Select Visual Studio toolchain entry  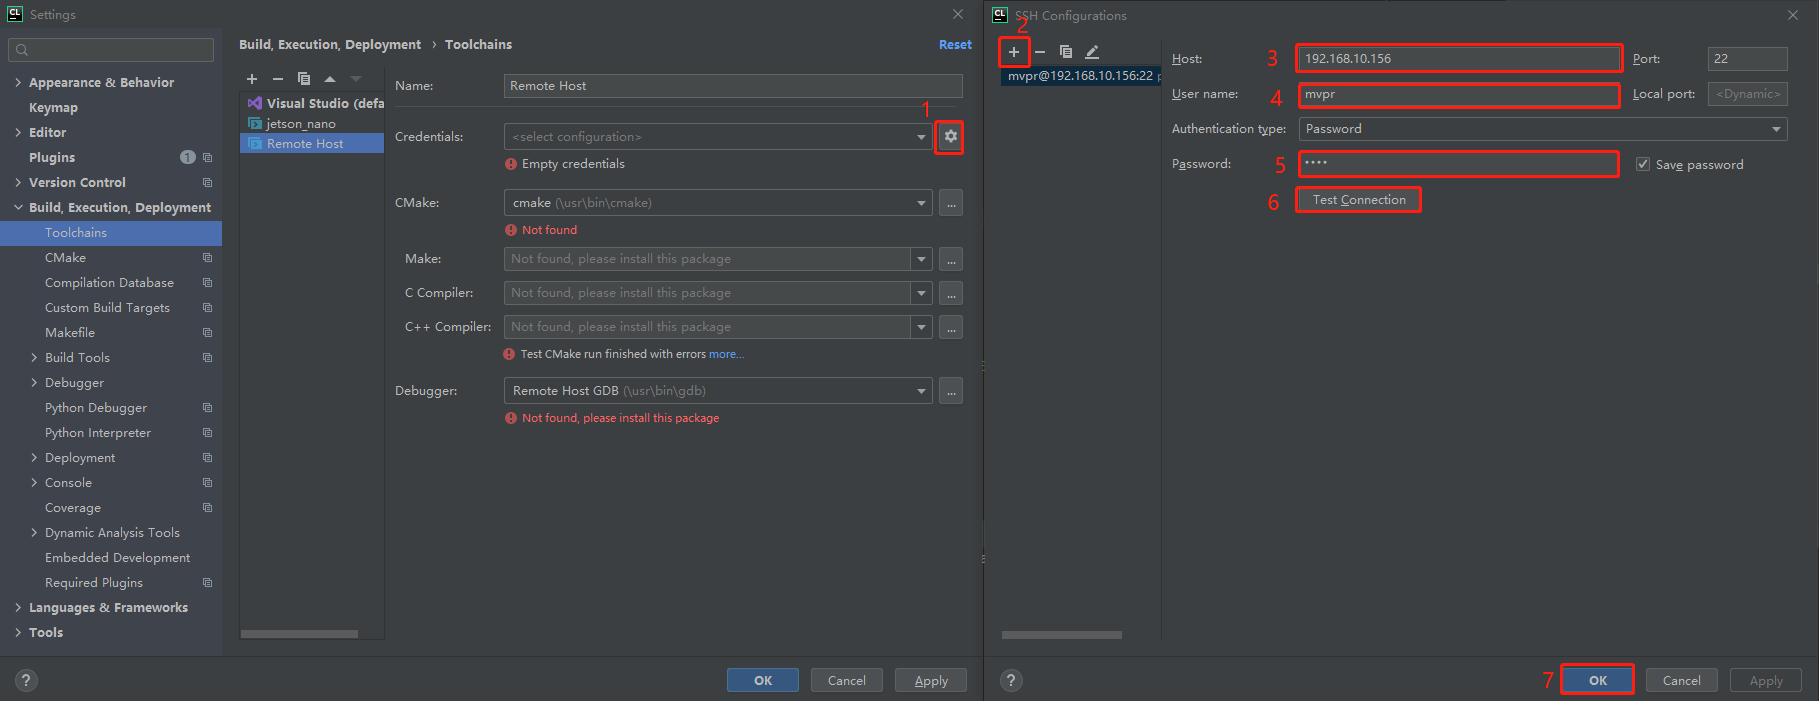pyautogui.click(x=312, y=103)
